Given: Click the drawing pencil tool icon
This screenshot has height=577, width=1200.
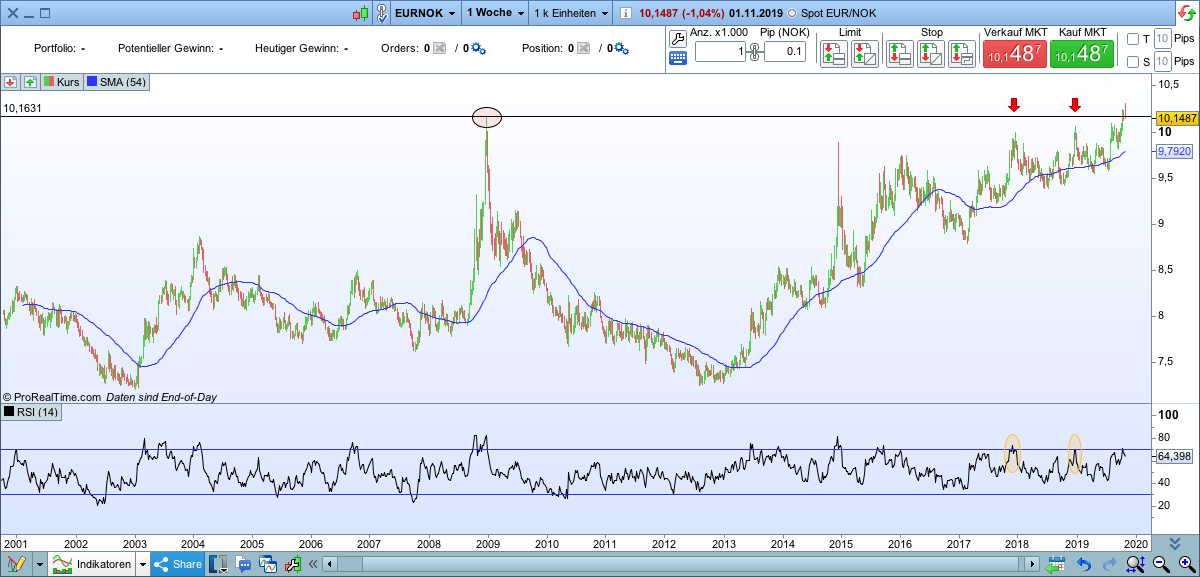Looking at the screenshot, I should [x=17, y=565].
